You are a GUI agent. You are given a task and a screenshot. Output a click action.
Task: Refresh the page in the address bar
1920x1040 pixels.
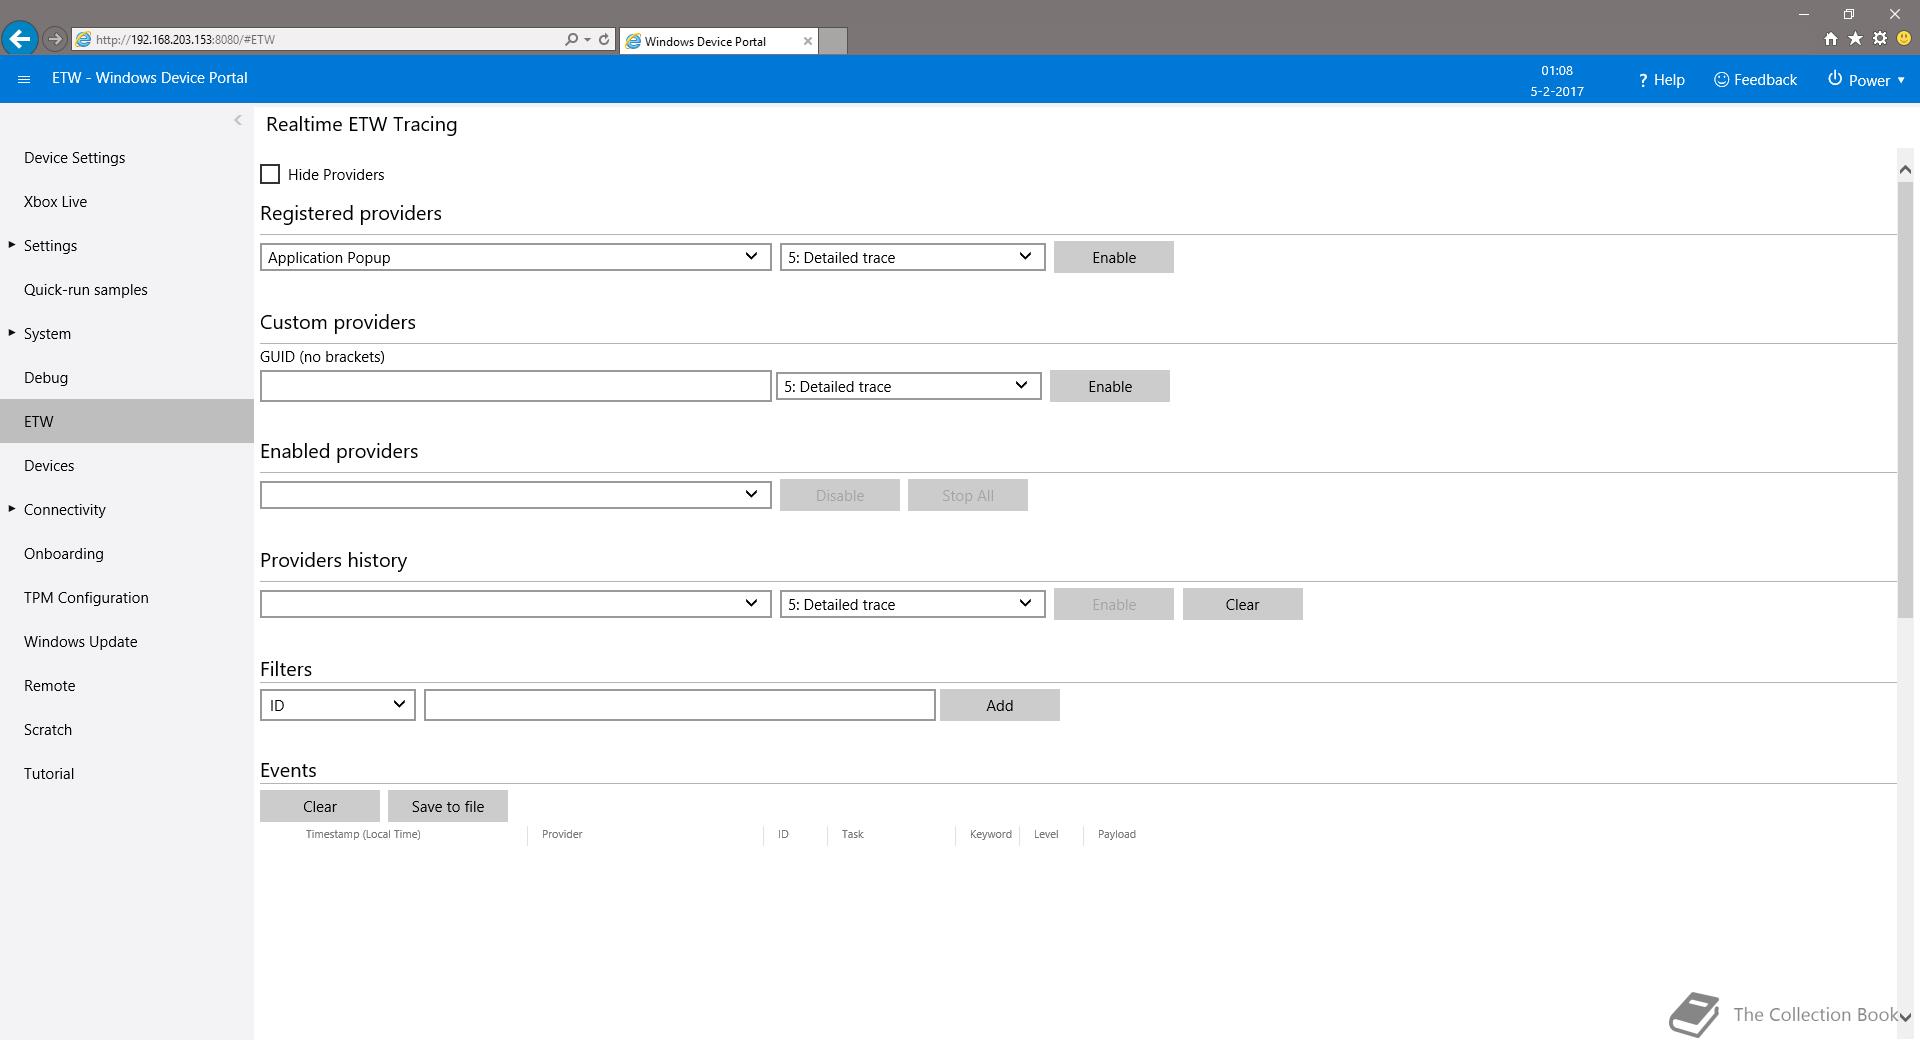(604, 39)
